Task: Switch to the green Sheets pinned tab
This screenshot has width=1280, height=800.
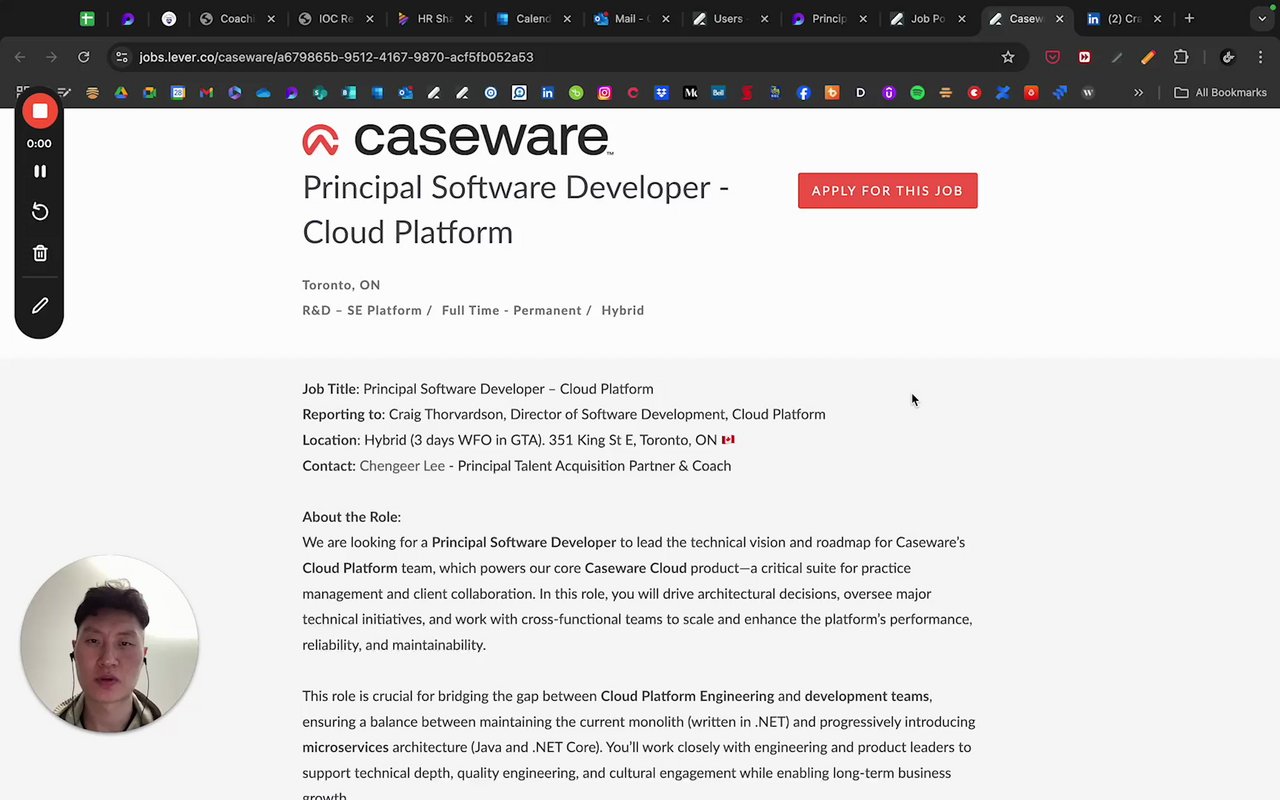Action: coord(87,18)
